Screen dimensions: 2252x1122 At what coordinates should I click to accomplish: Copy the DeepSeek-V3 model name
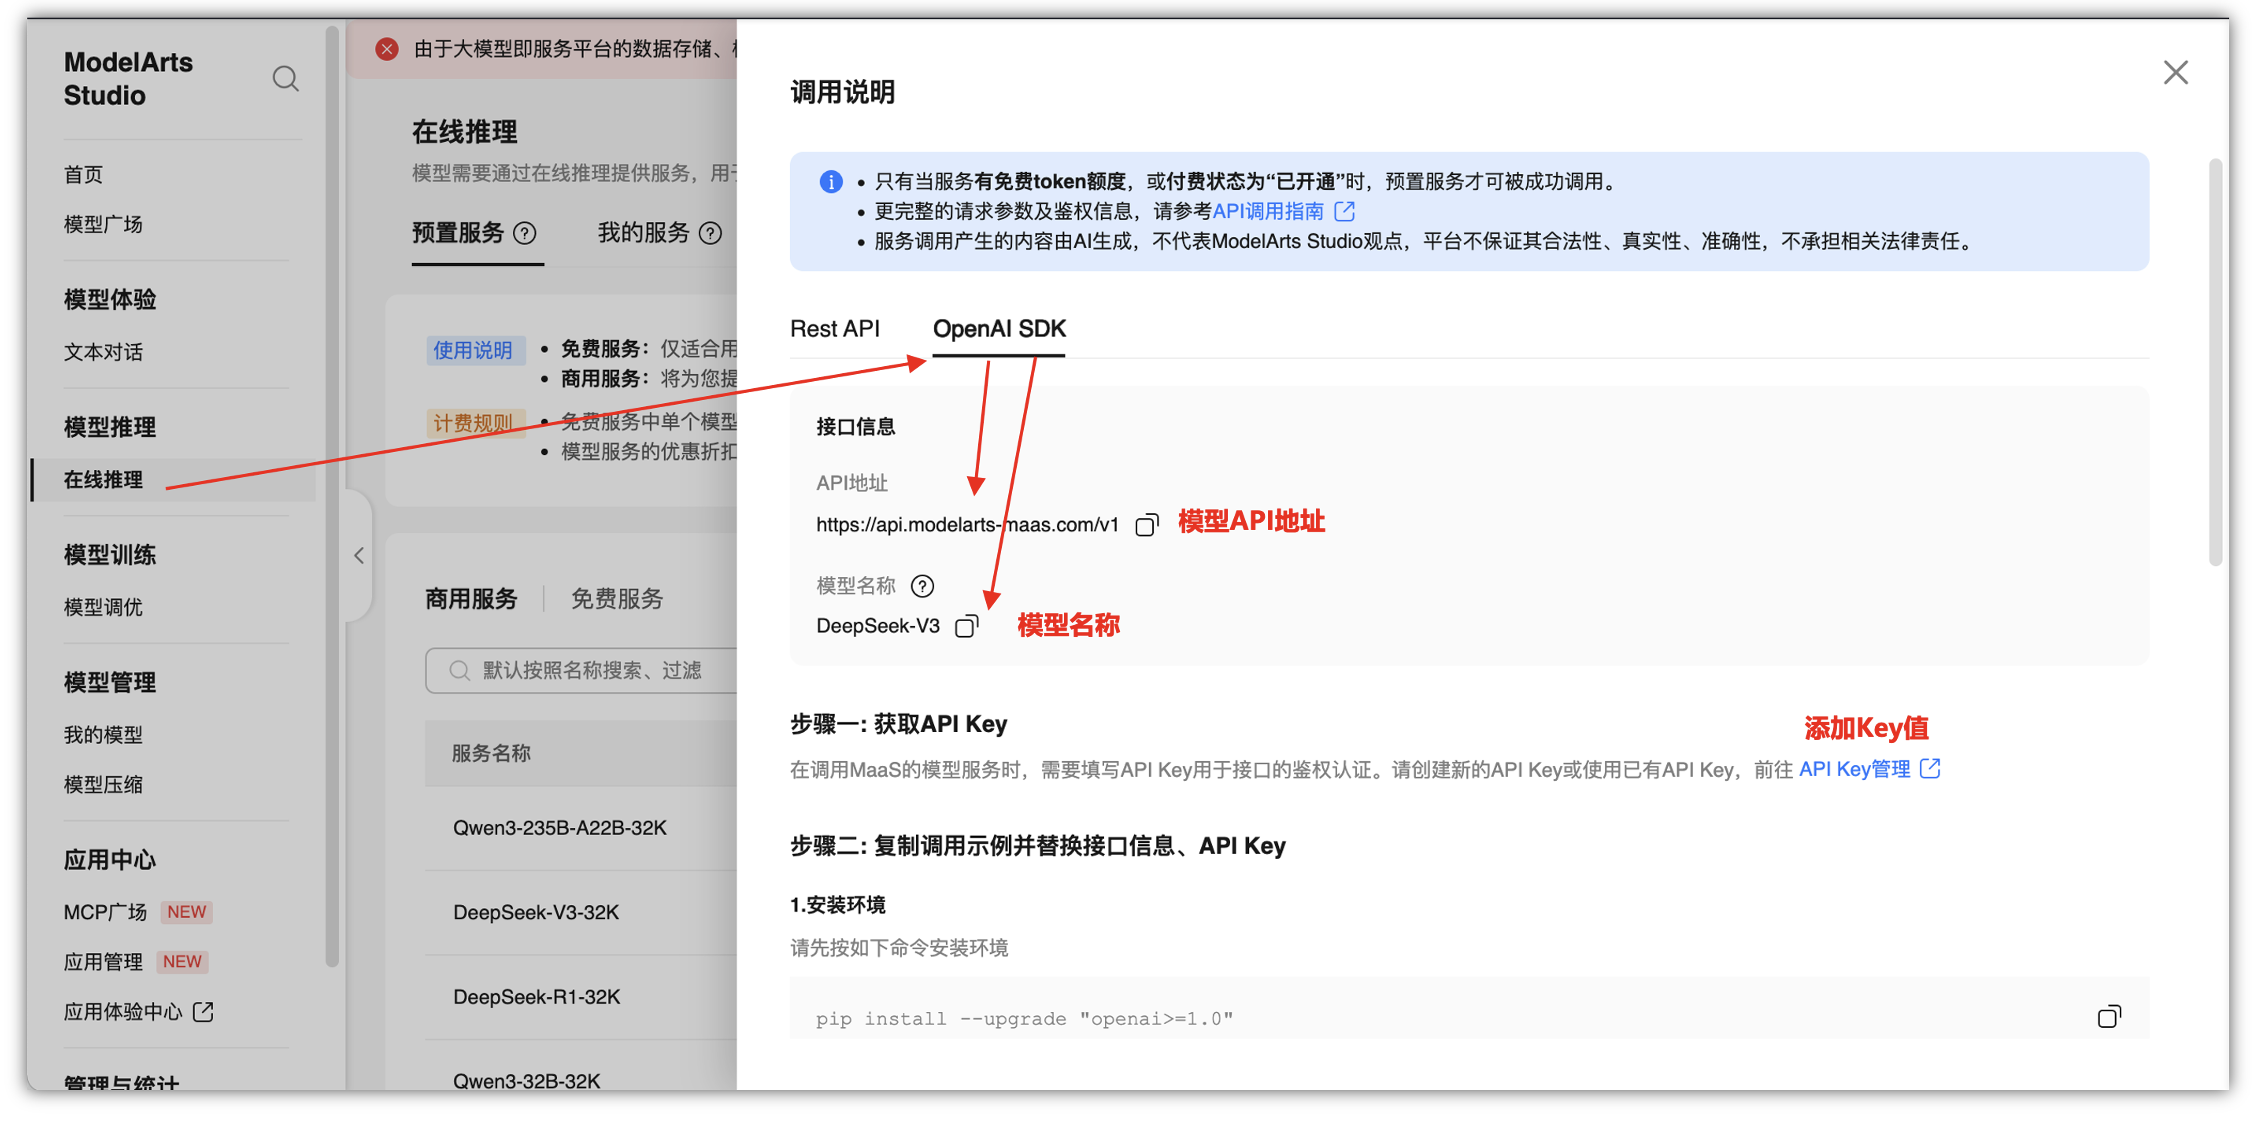(966, 626)
